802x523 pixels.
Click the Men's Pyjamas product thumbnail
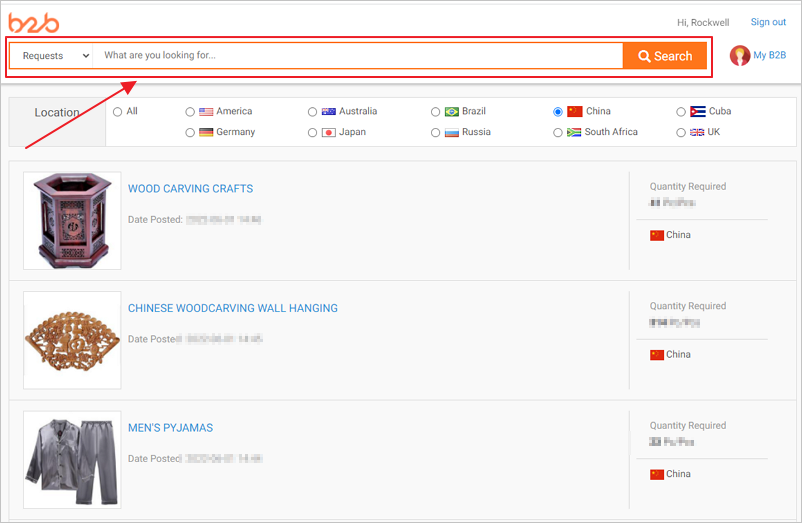[x=72, y=459]
